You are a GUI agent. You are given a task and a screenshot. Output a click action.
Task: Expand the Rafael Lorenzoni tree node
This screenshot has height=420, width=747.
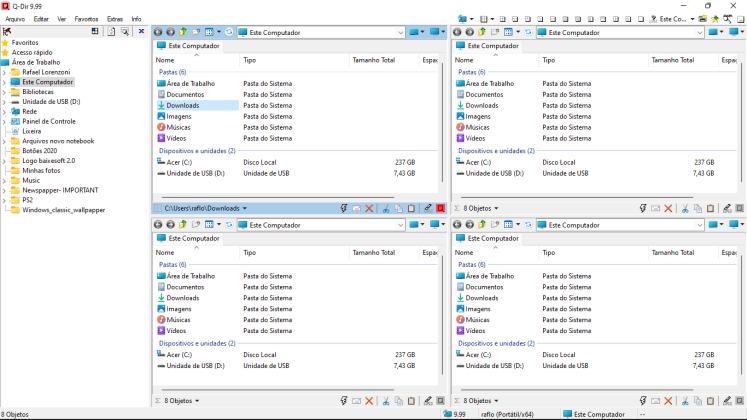pyautogui.click(x=4, y=72)
